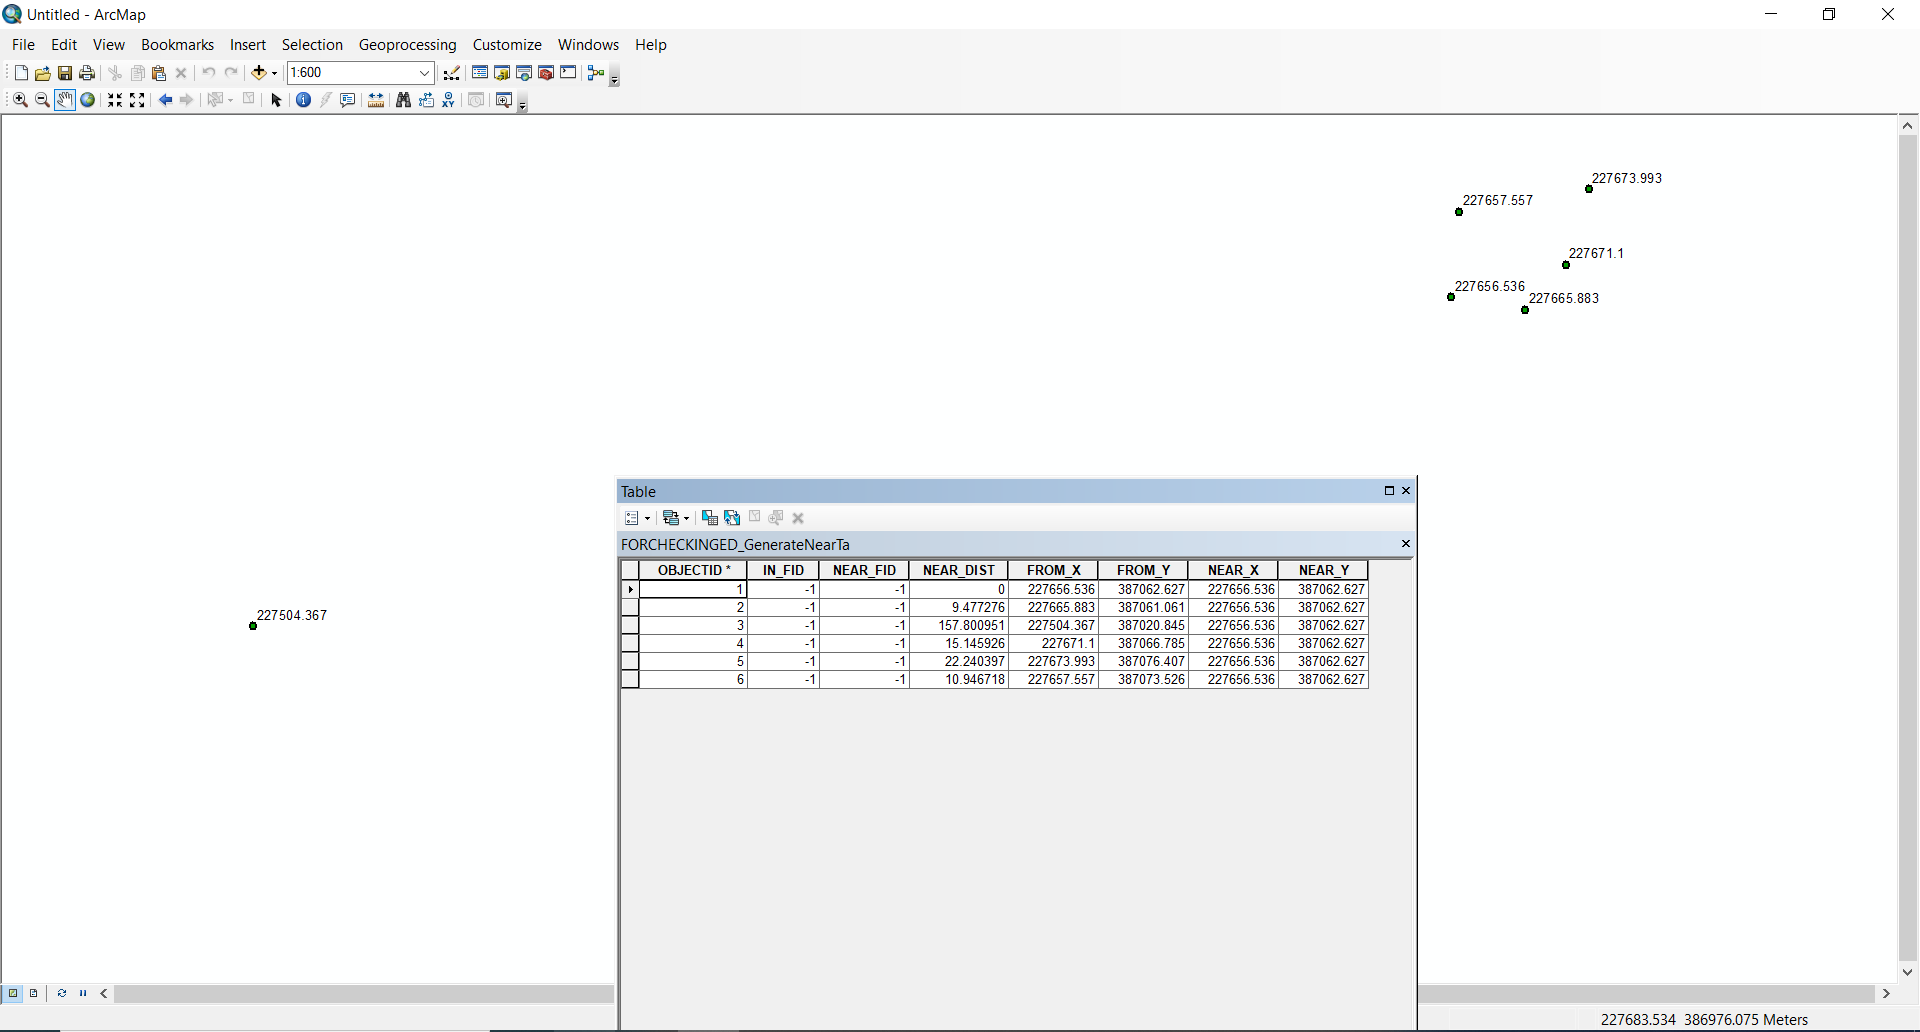This screenshot has height=1032, width=1920.
Task: Open the Insert menu
Action: [x=248, y=45]
